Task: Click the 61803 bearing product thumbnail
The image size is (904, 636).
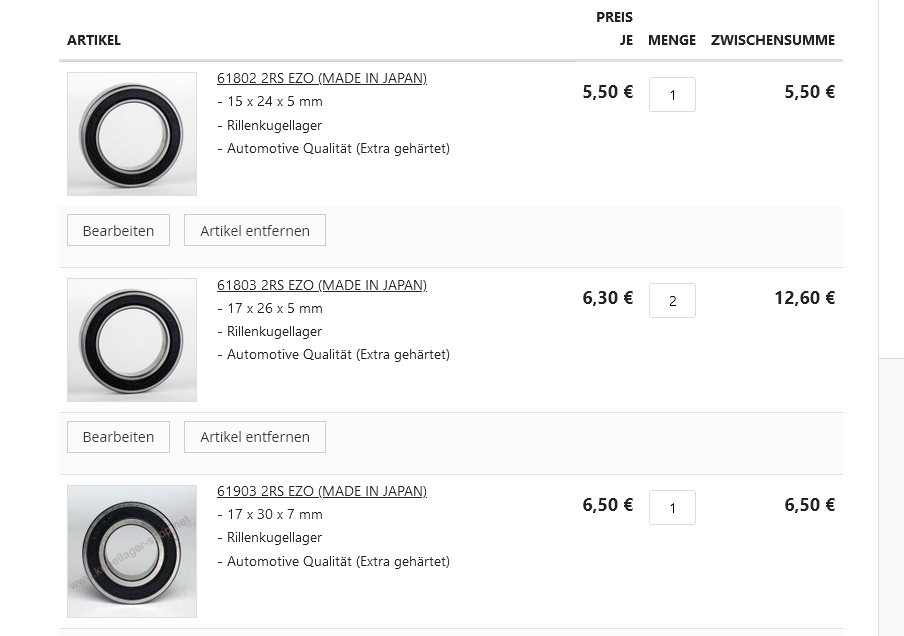Action: pos(132,340)
